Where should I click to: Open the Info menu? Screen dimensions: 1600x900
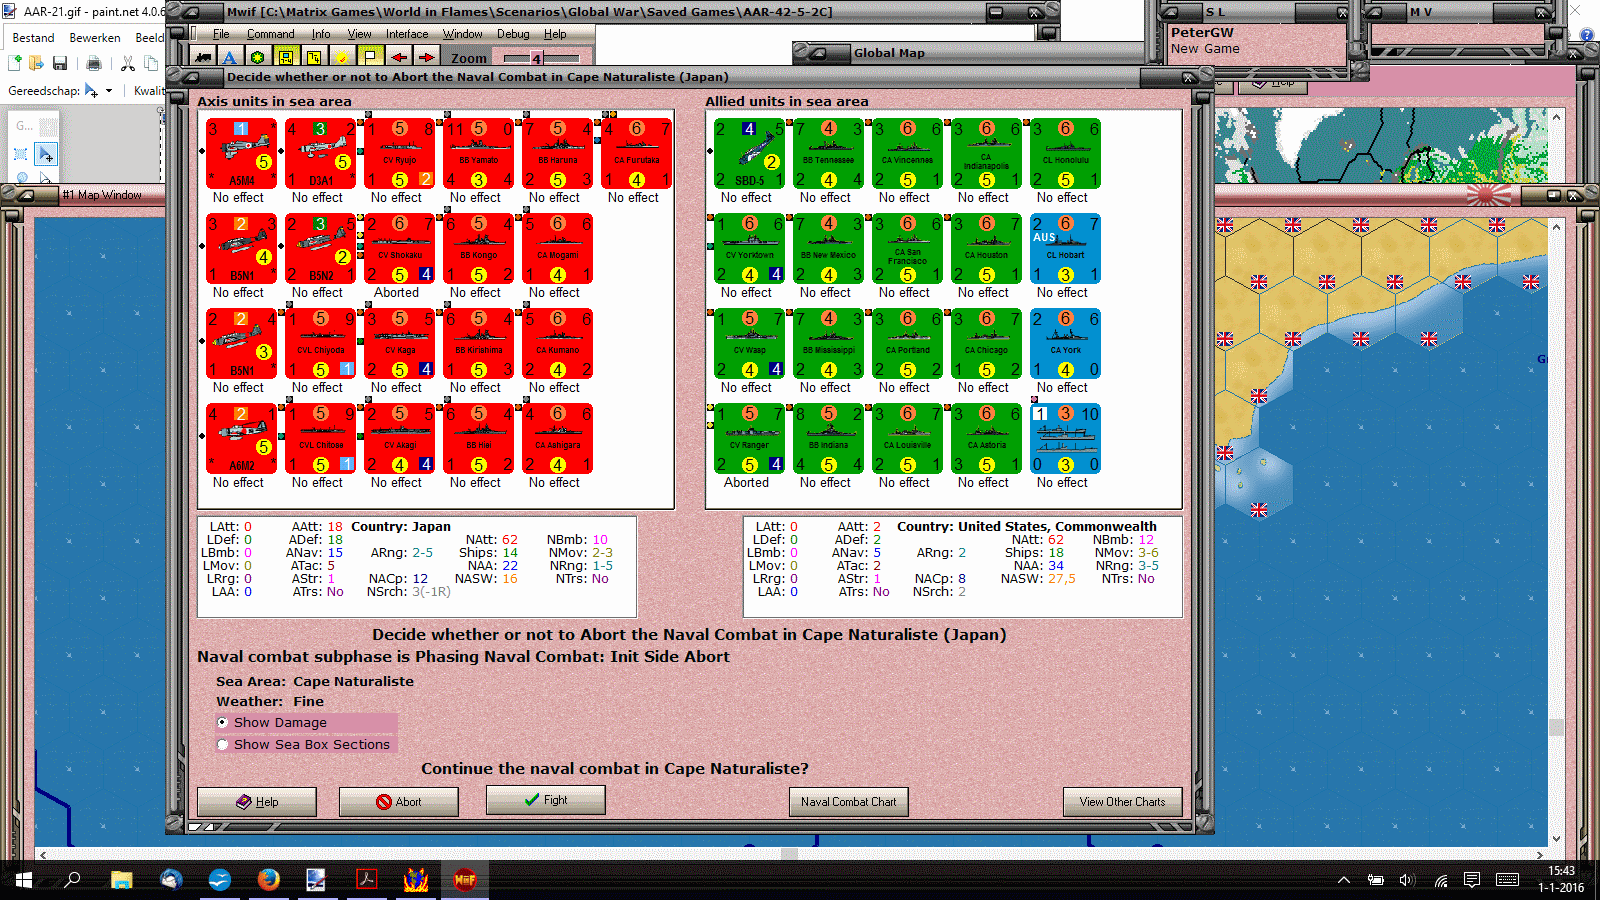[x=321, y=34]
